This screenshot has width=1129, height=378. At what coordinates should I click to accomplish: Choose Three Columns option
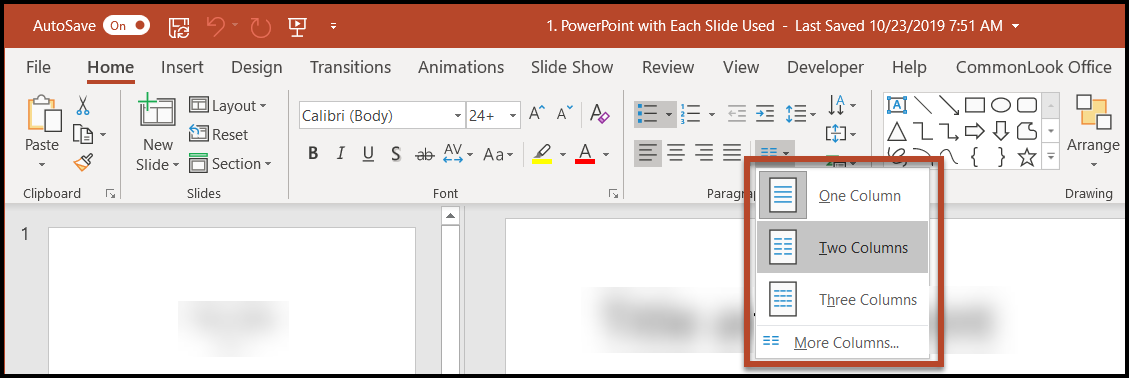tap(843, 300)
